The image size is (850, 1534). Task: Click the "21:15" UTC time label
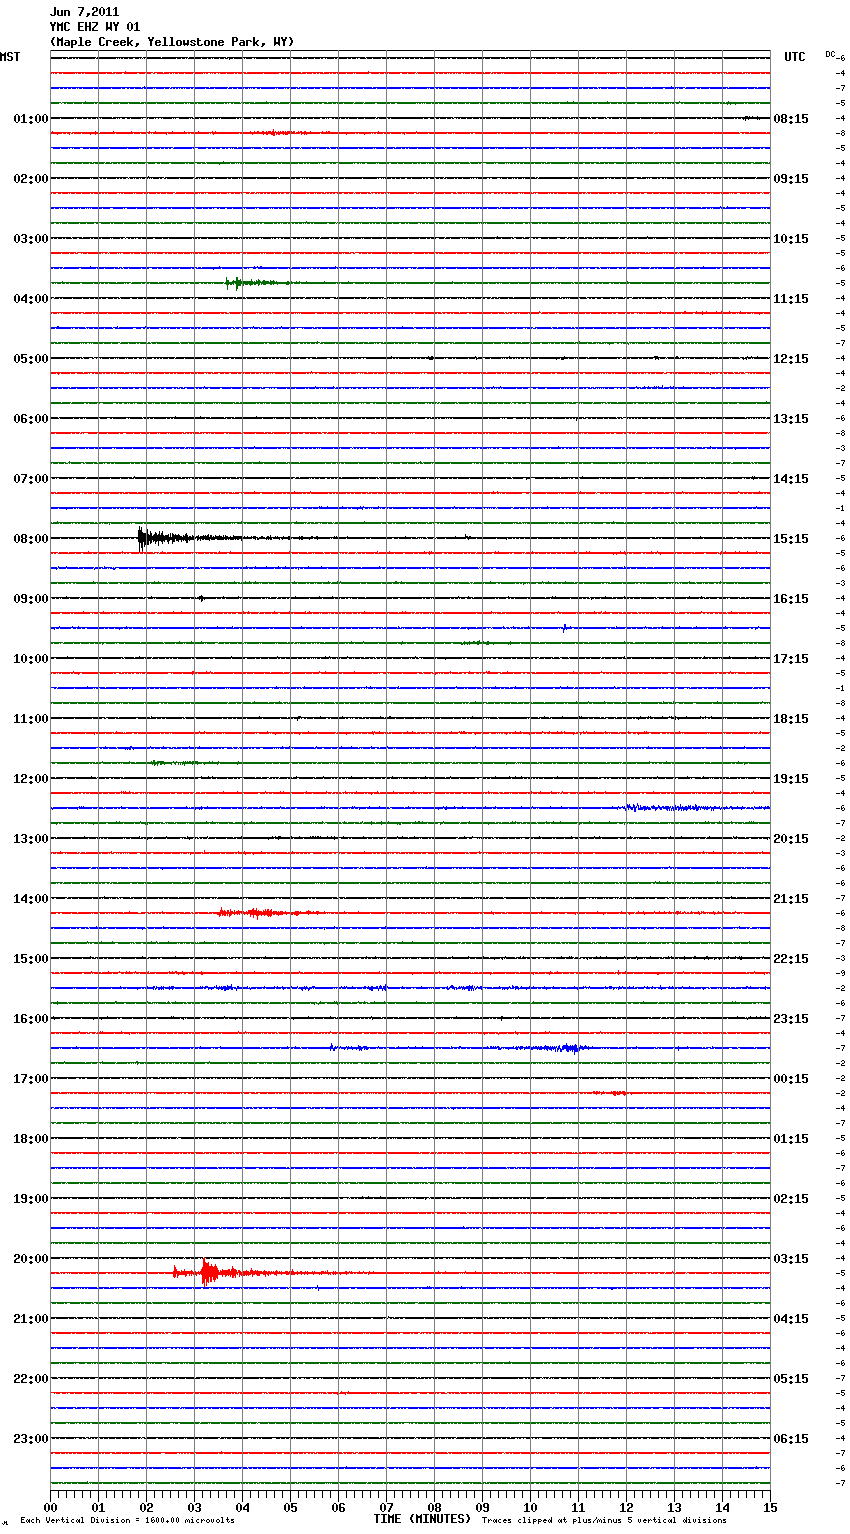pyautogui.click(x=791, y=899)
